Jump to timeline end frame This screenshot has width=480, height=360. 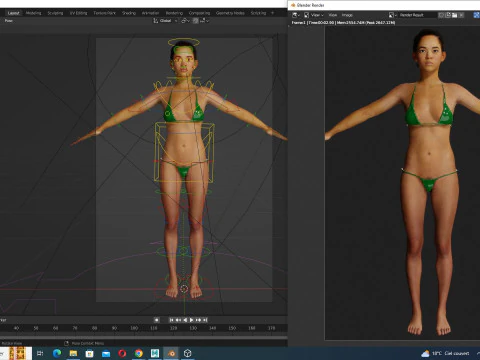tap(205, 320)
